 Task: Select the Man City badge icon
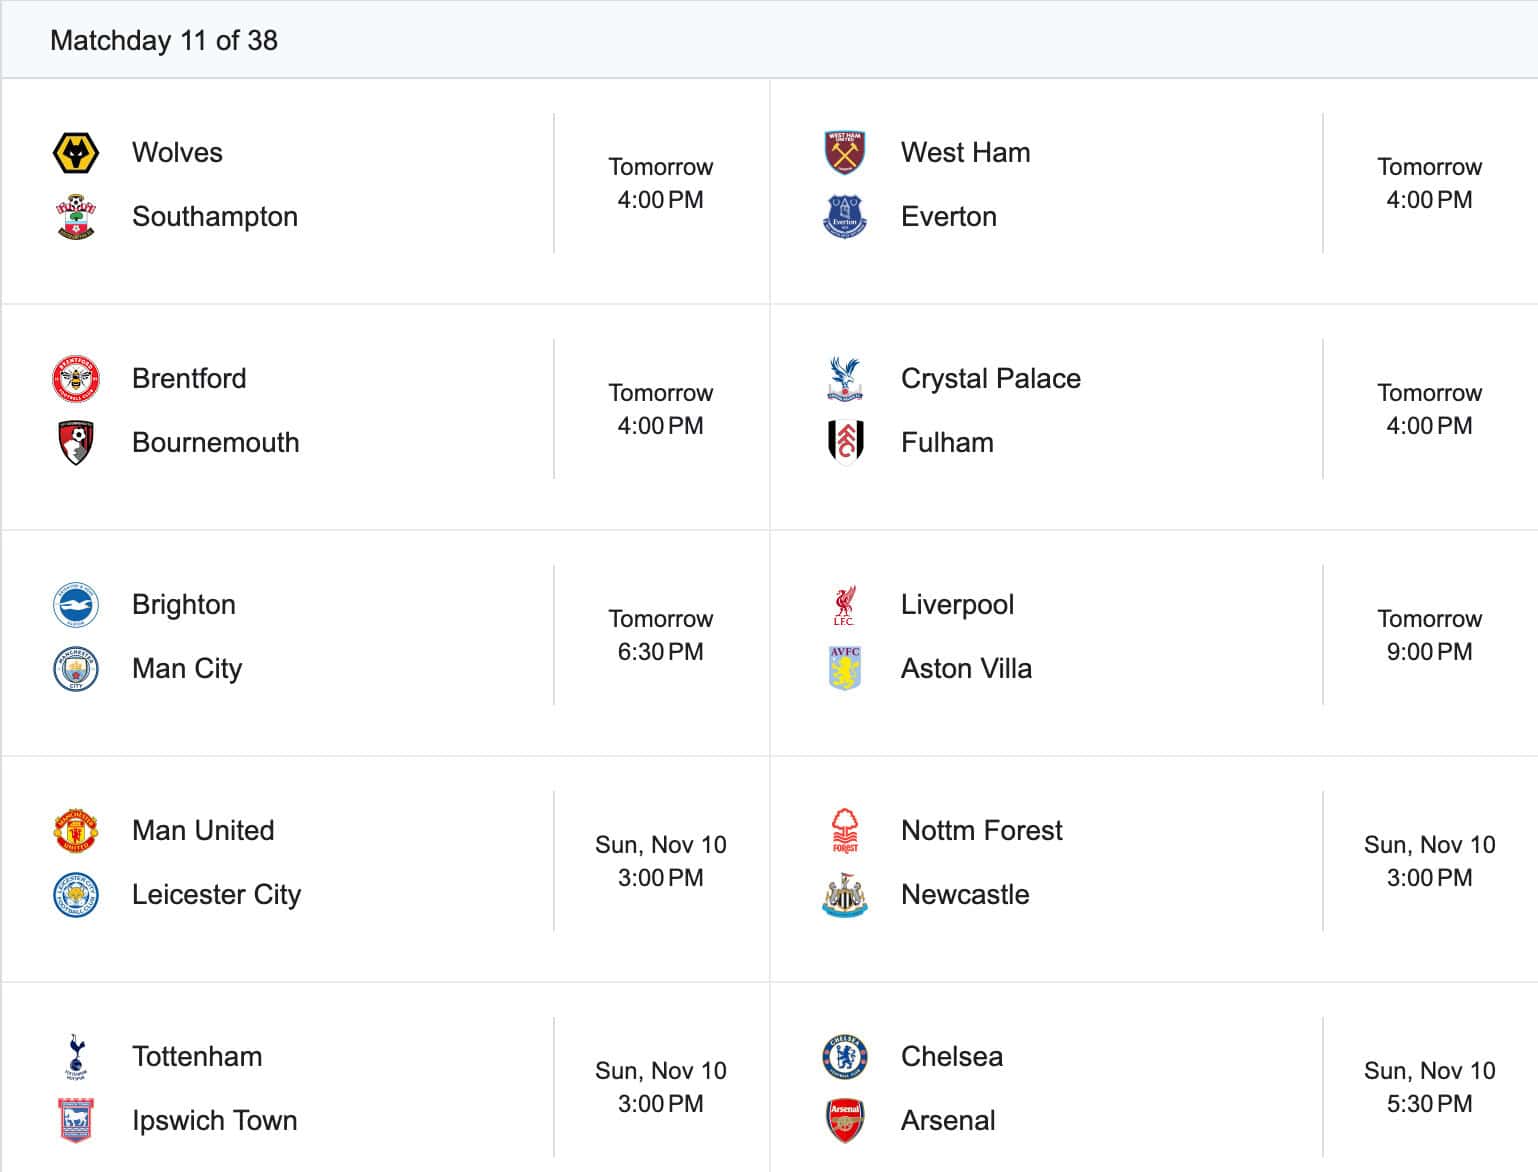coord(75,669)
